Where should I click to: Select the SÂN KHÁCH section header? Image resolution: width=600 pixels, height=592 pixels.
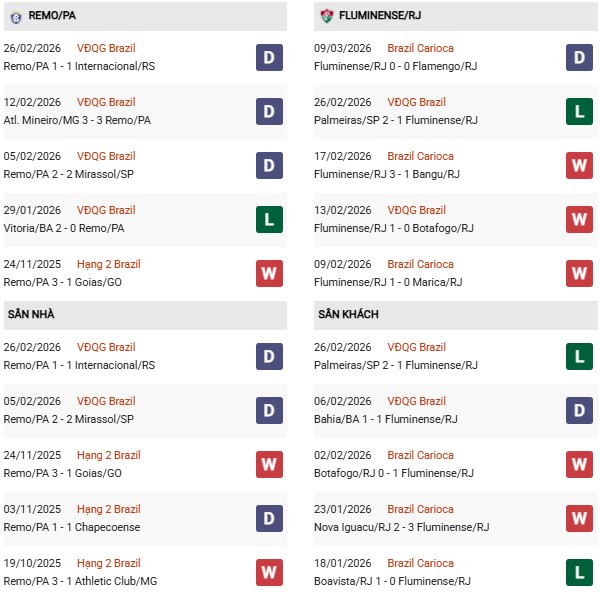[349, 315]
